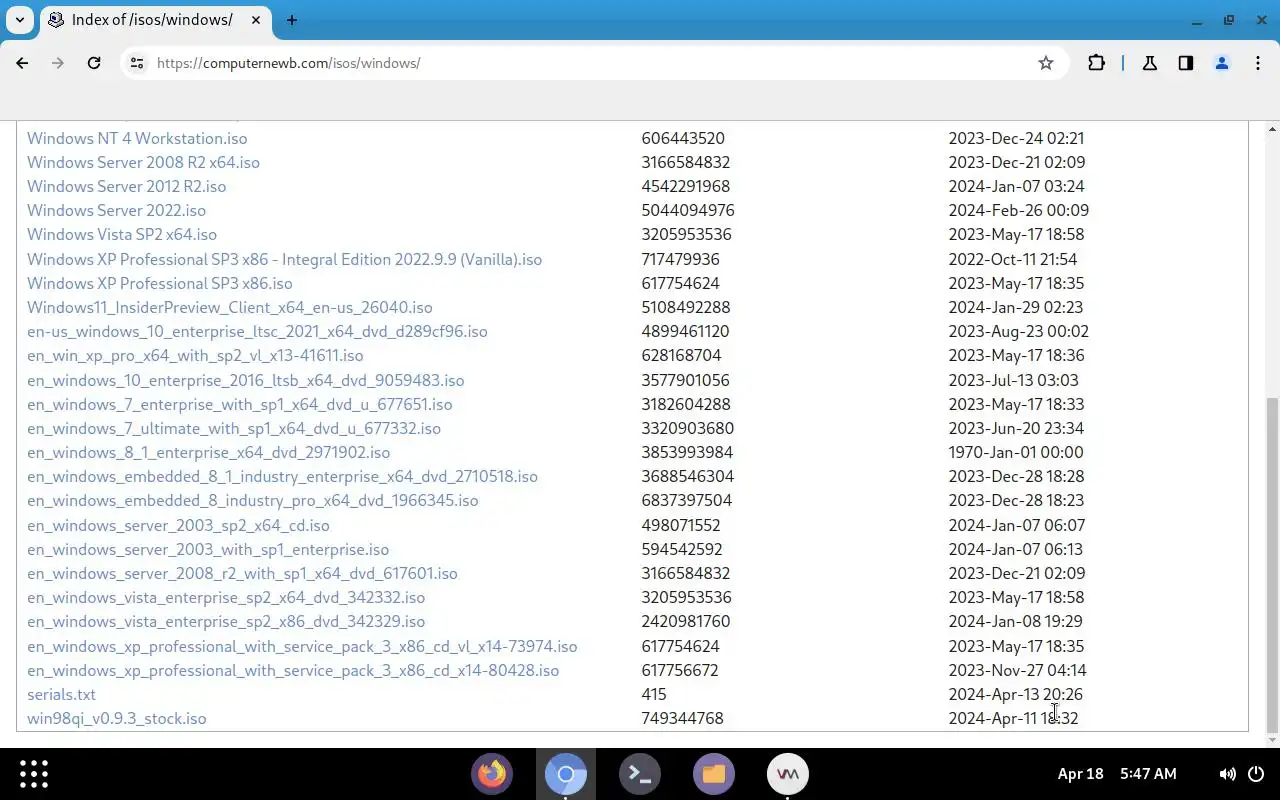This screenshot has width=1280, height=800.
Task: Open the pink waveform app in taskbar
Action: [x=787, y=774]
